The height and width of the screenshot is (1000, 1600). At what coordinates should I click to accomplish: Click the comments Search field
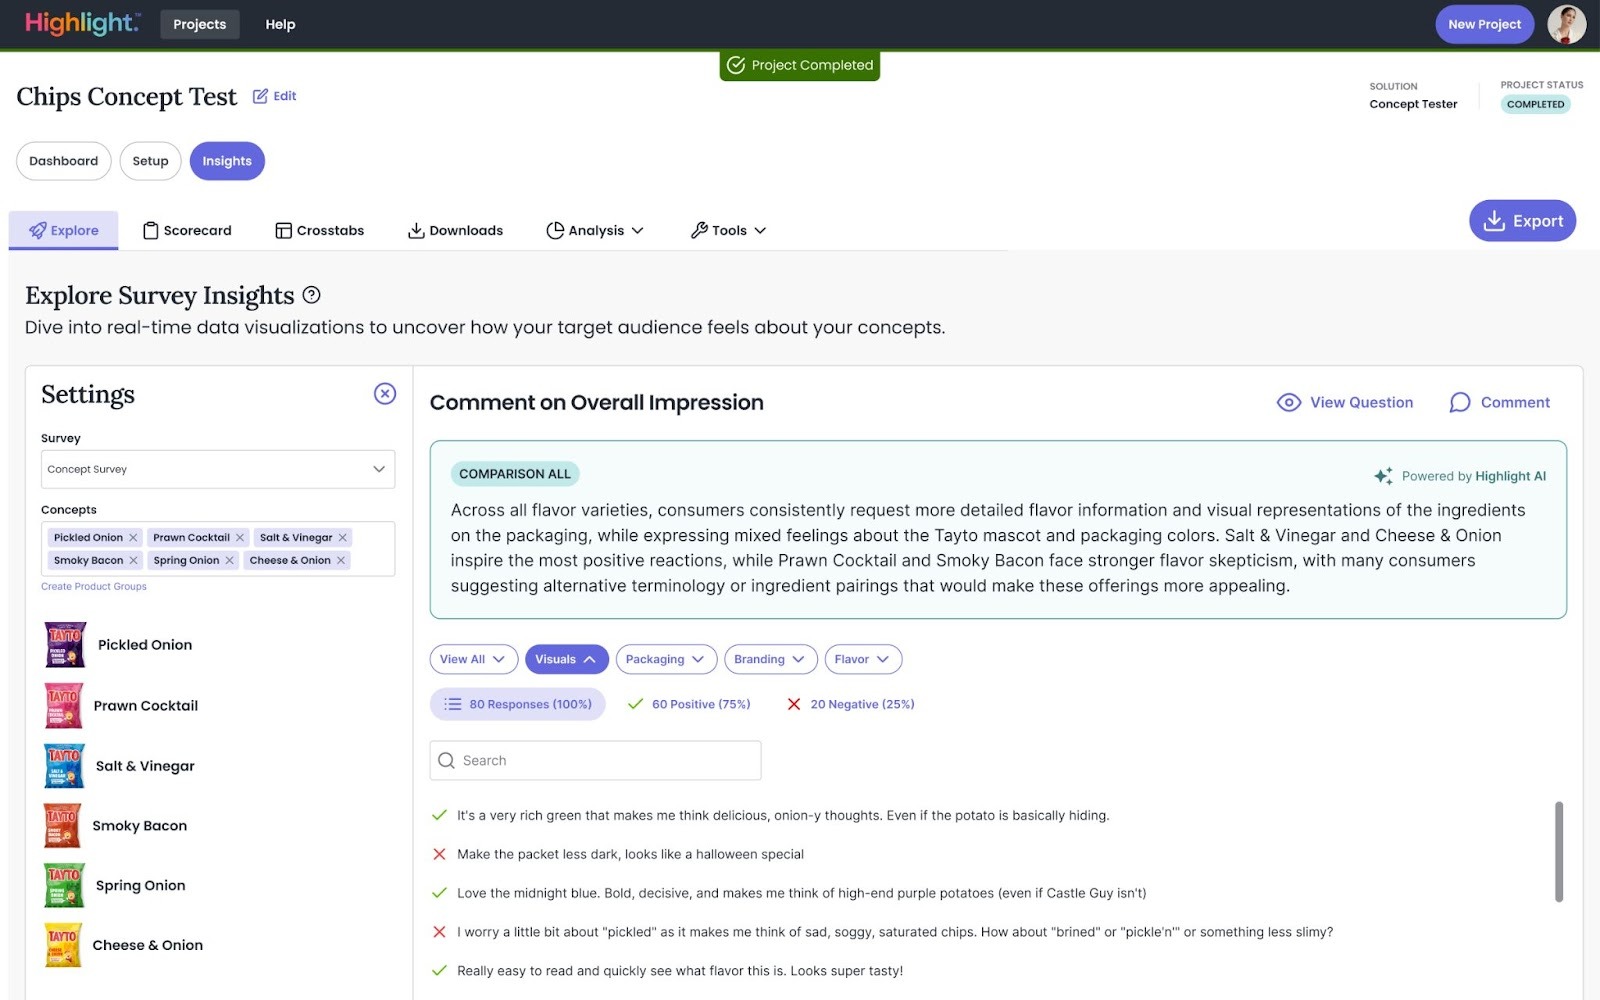(x=596, y=761)
